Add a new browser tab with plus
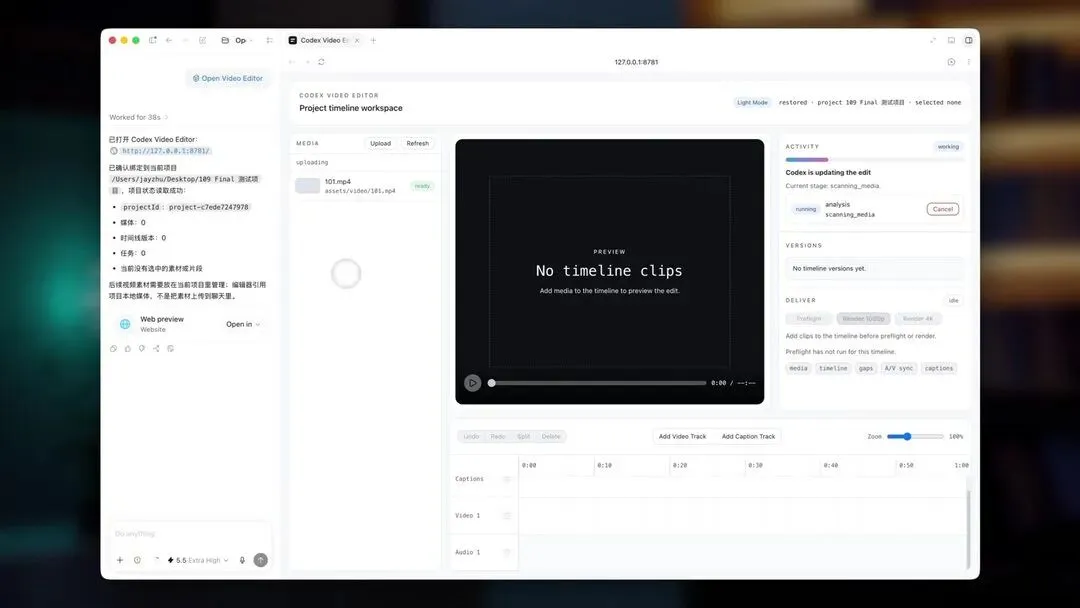The image size is (1080, 608). 373,40
